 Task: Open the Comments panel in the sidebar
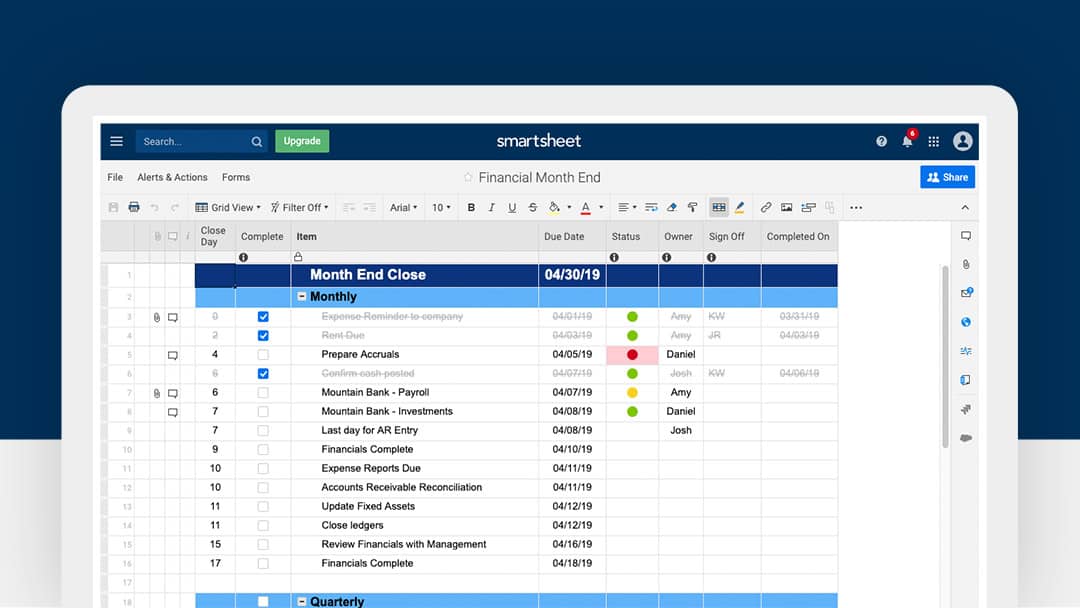pos(963,234)
